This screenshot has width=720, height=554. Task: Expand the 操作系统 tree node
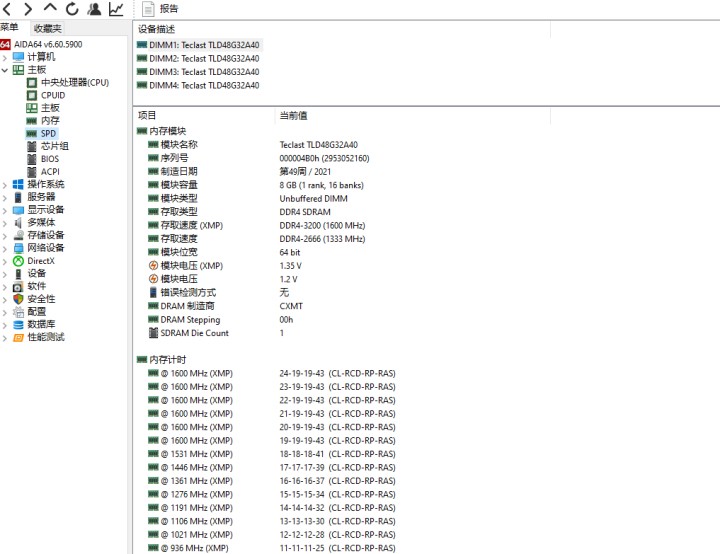[5, 185]
